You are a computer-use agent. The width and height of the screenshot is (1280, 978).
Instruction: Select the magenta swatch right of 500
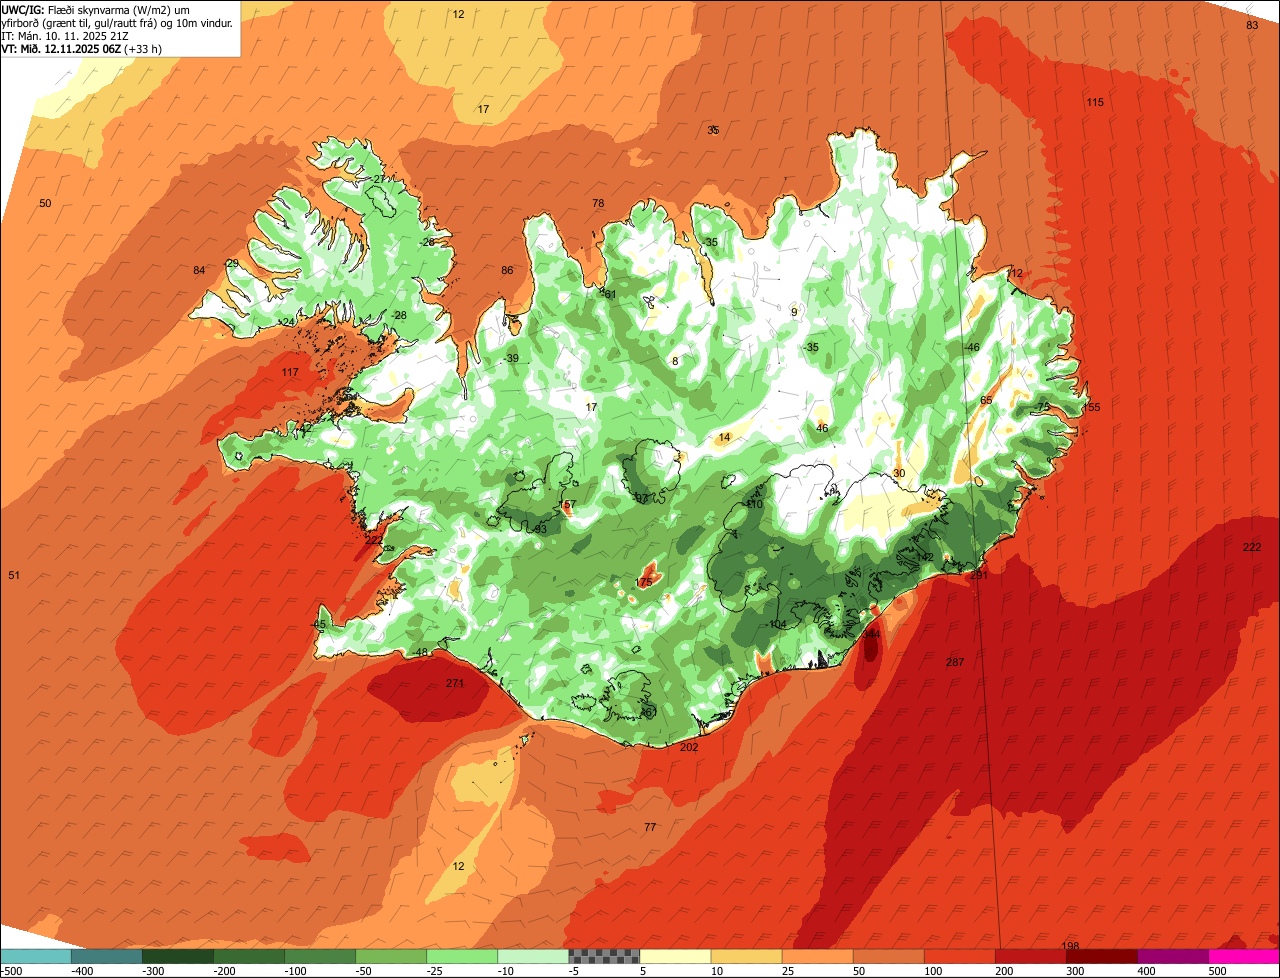tap(1243, 956)
